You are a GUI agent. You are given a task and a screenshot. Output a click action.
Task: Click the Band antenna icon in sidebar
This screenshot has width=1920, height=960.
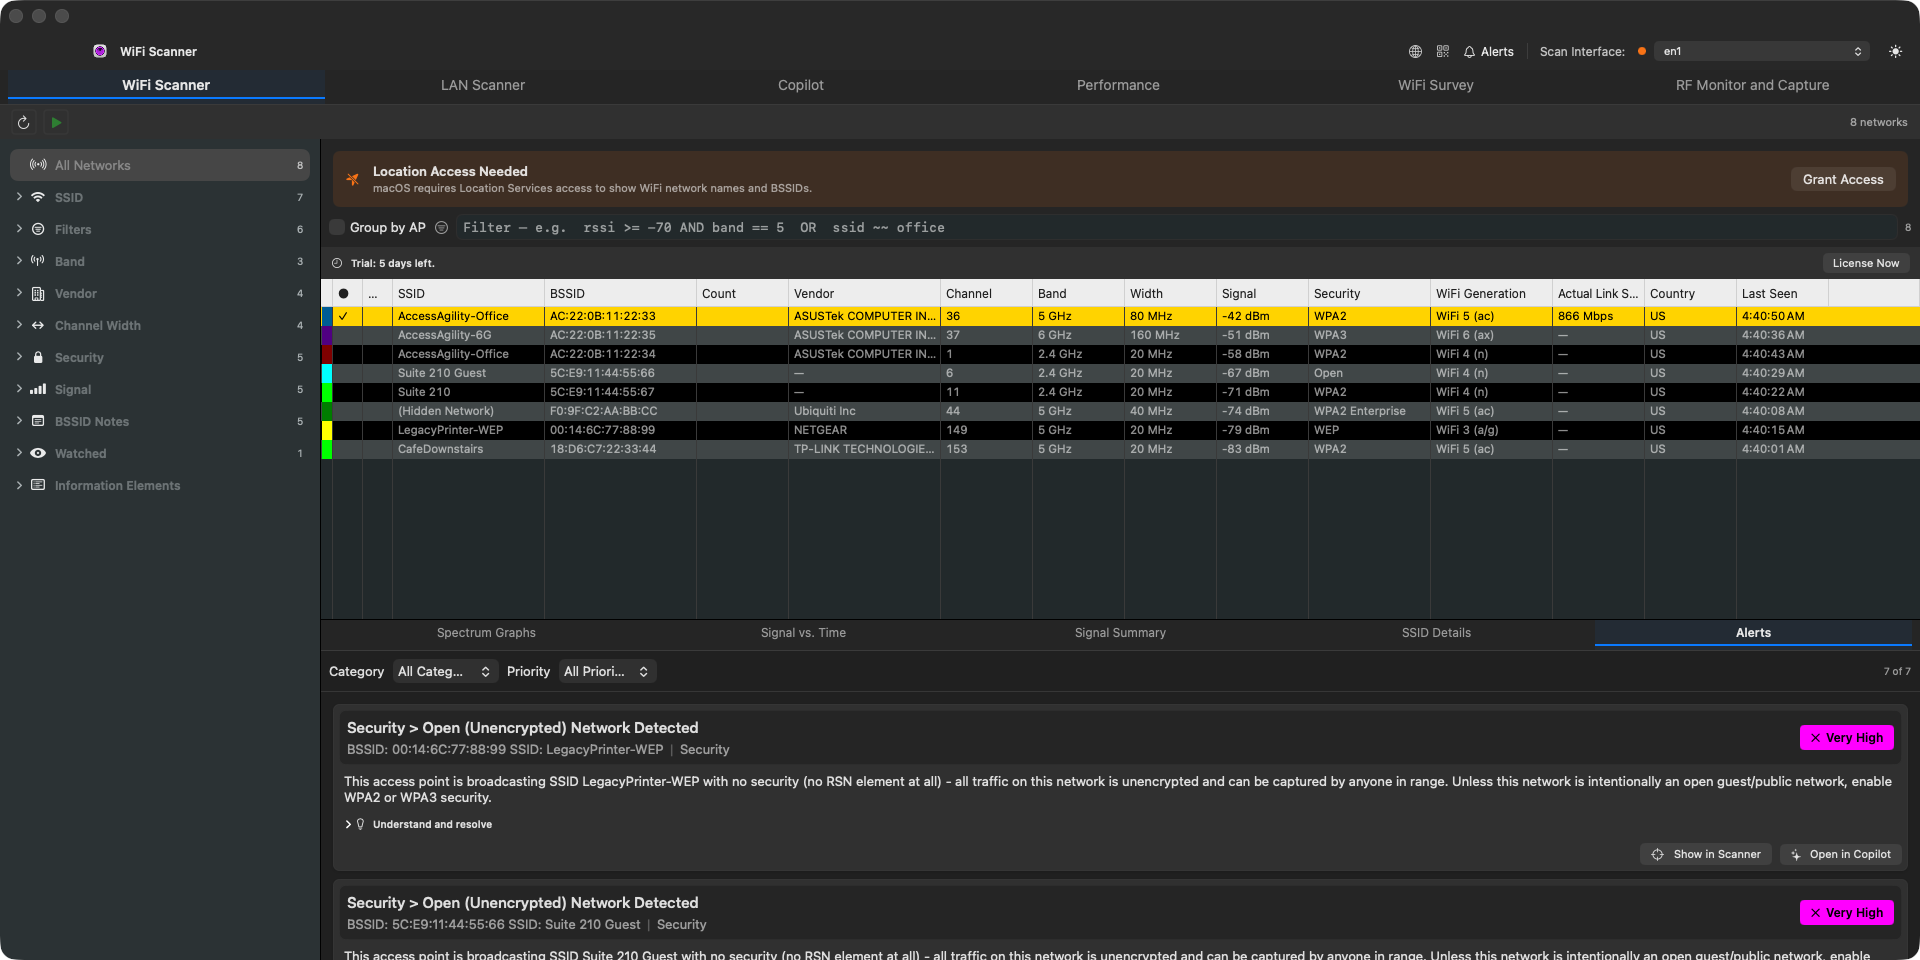[38, 261]
